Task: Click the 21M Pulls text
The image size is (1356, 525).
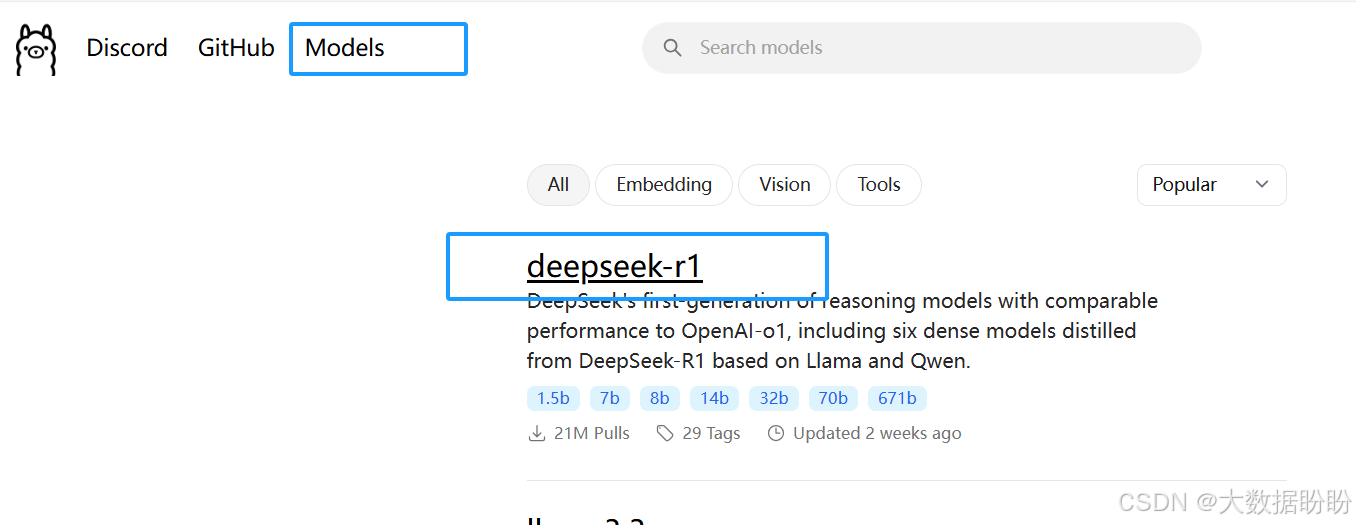Action: pos(592,433)
